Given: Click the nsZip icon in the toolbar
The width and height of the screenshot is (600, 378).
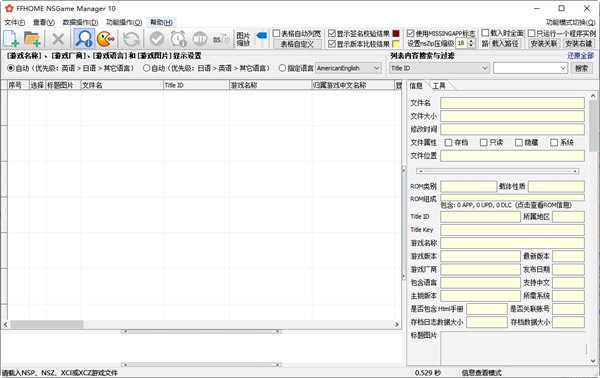Looking at the screenshot, I should point(221,39).
